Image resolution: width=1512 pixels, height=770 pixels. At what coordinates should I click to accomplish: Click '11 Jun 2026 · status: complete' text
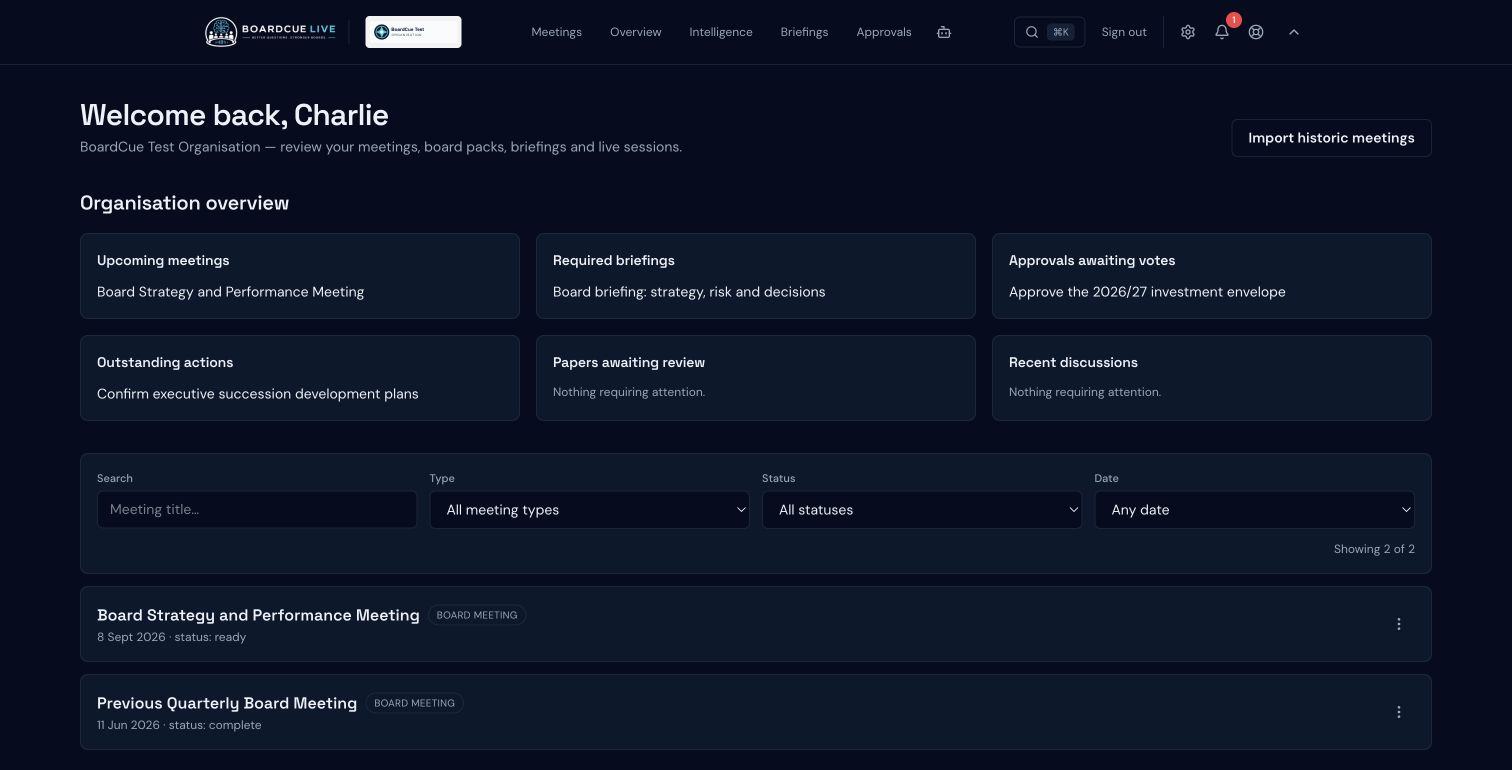point(179,725)
